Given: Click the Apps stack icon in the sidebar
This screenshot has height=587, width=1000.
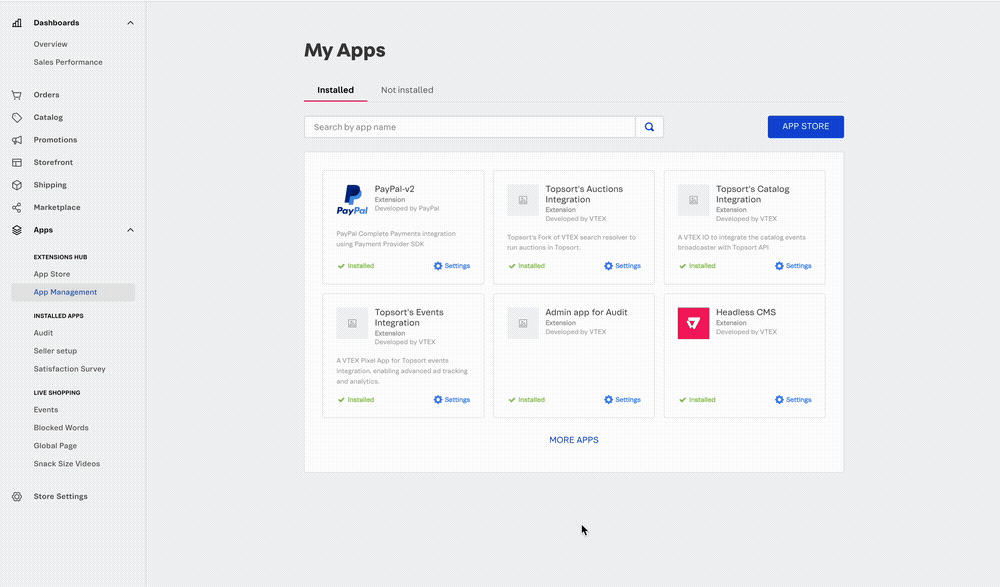Looking at the screenshot, I should [x=16, y=229].
